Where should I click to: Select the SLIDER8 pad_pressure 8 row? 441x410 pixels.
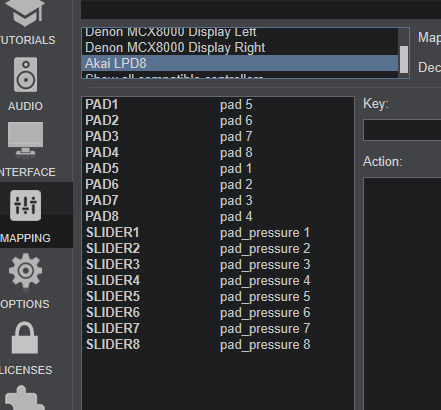218,345
